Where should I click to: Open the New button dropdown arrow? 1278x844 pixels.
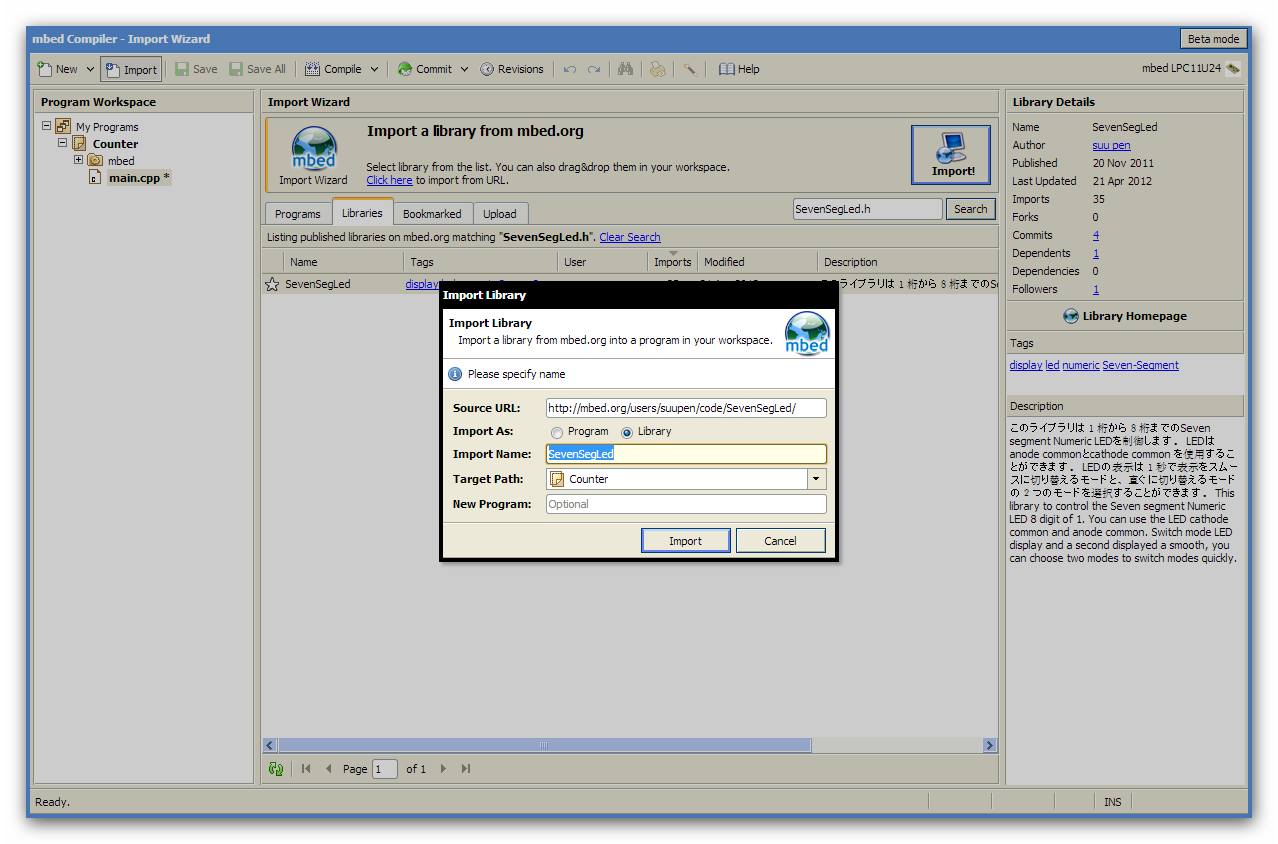tap(90, 69)
